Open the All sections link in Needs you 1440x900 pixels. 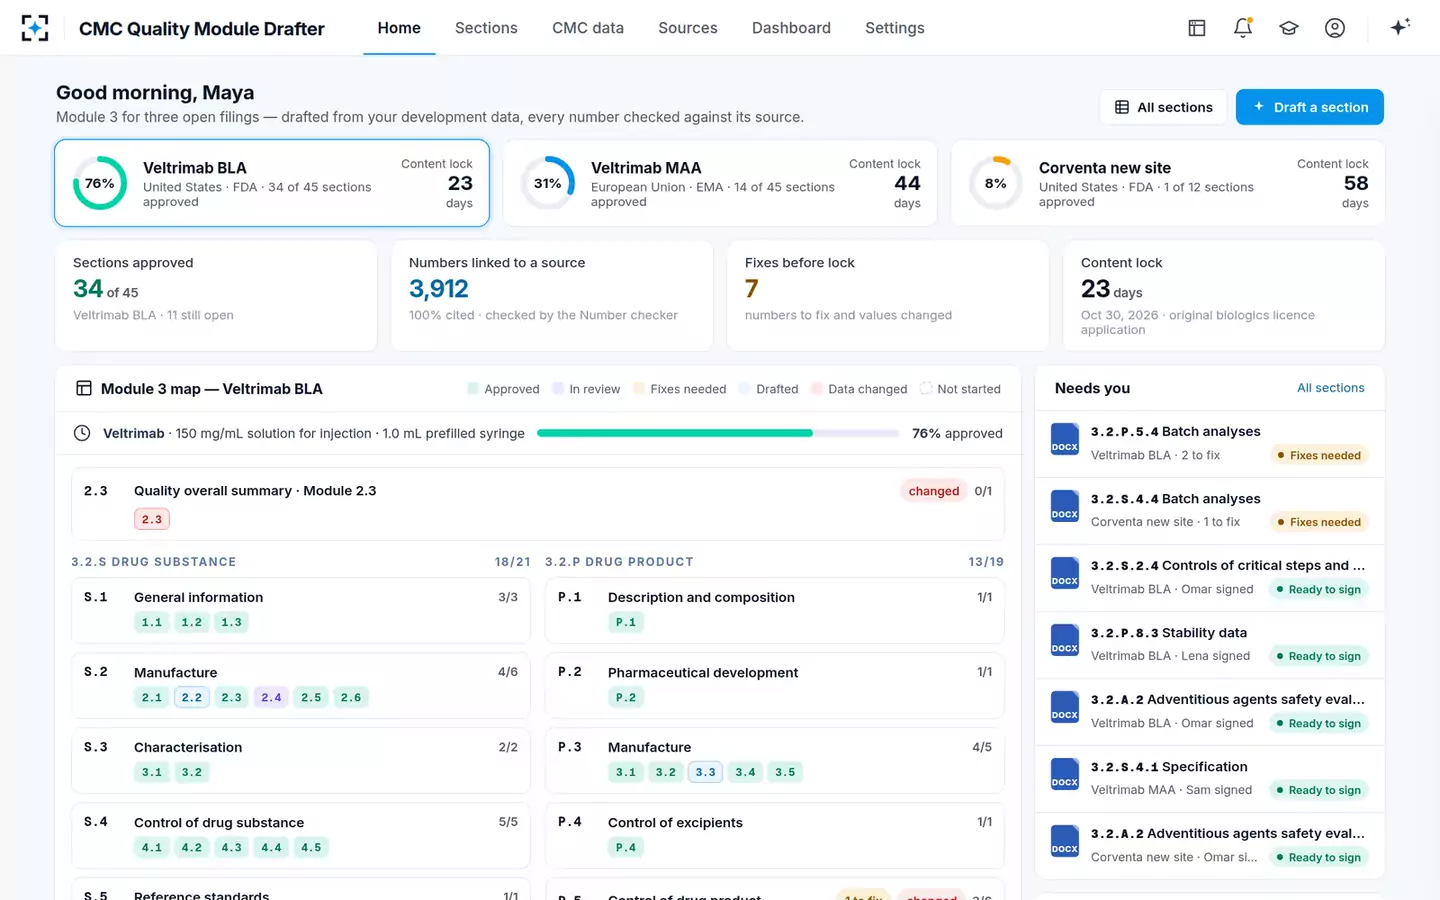tap(1331, 388)
